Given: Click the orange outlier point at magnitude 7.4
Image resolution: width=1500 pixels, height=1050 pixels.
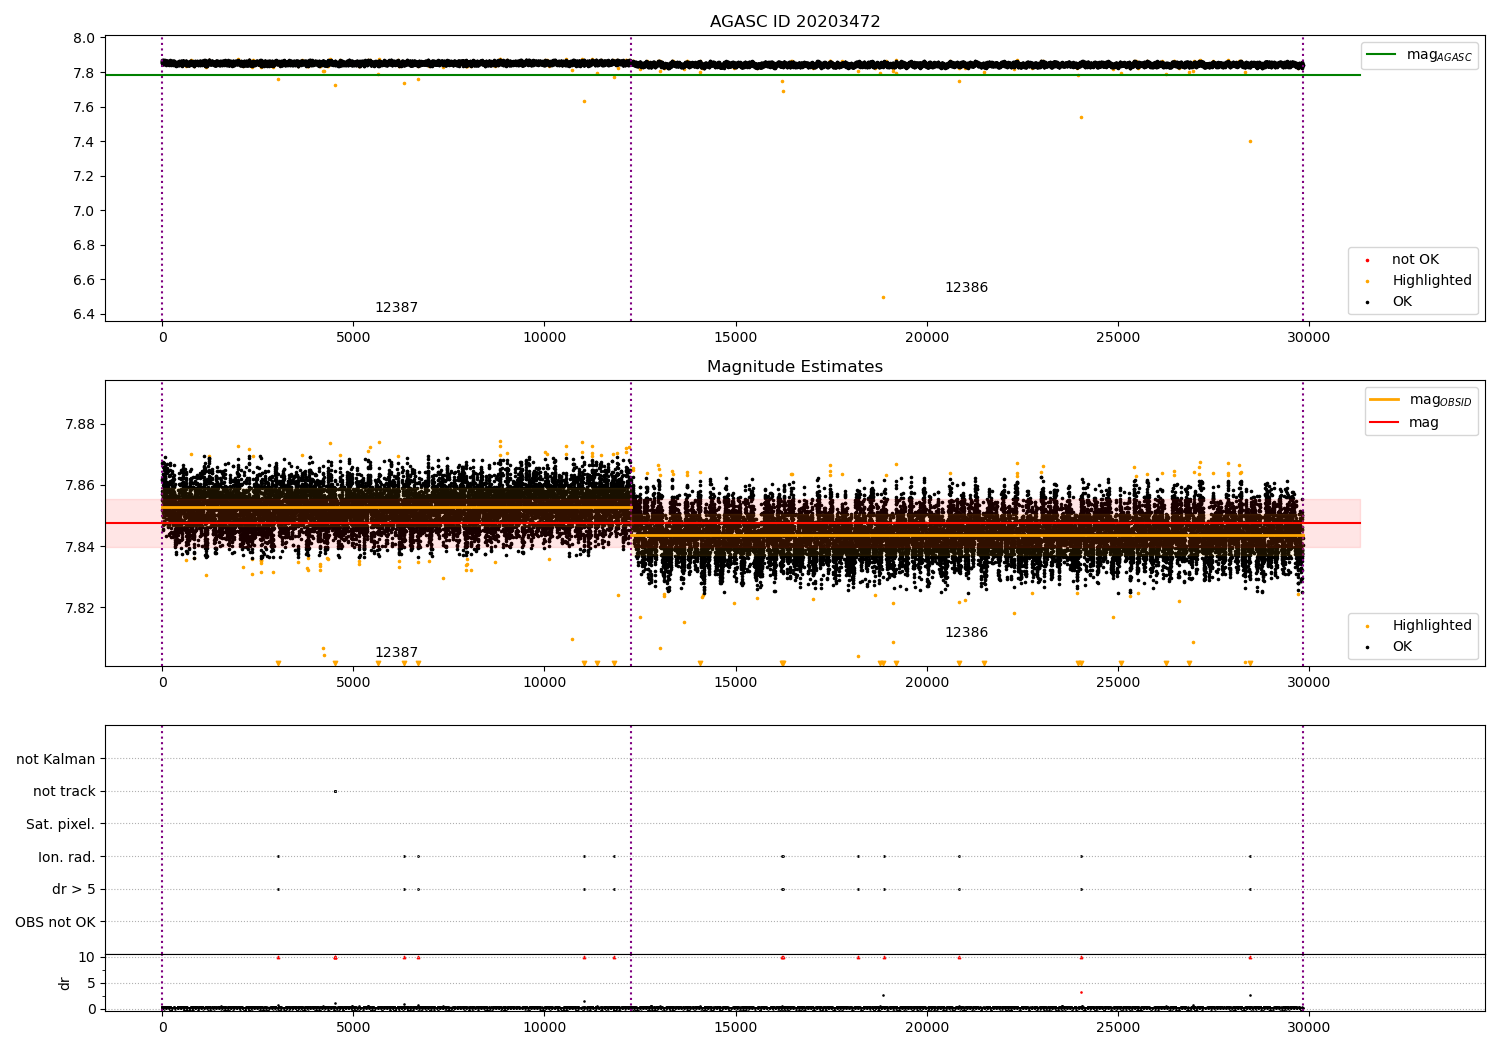Looking at the screenshot, I should click(x=1250, y=141).
